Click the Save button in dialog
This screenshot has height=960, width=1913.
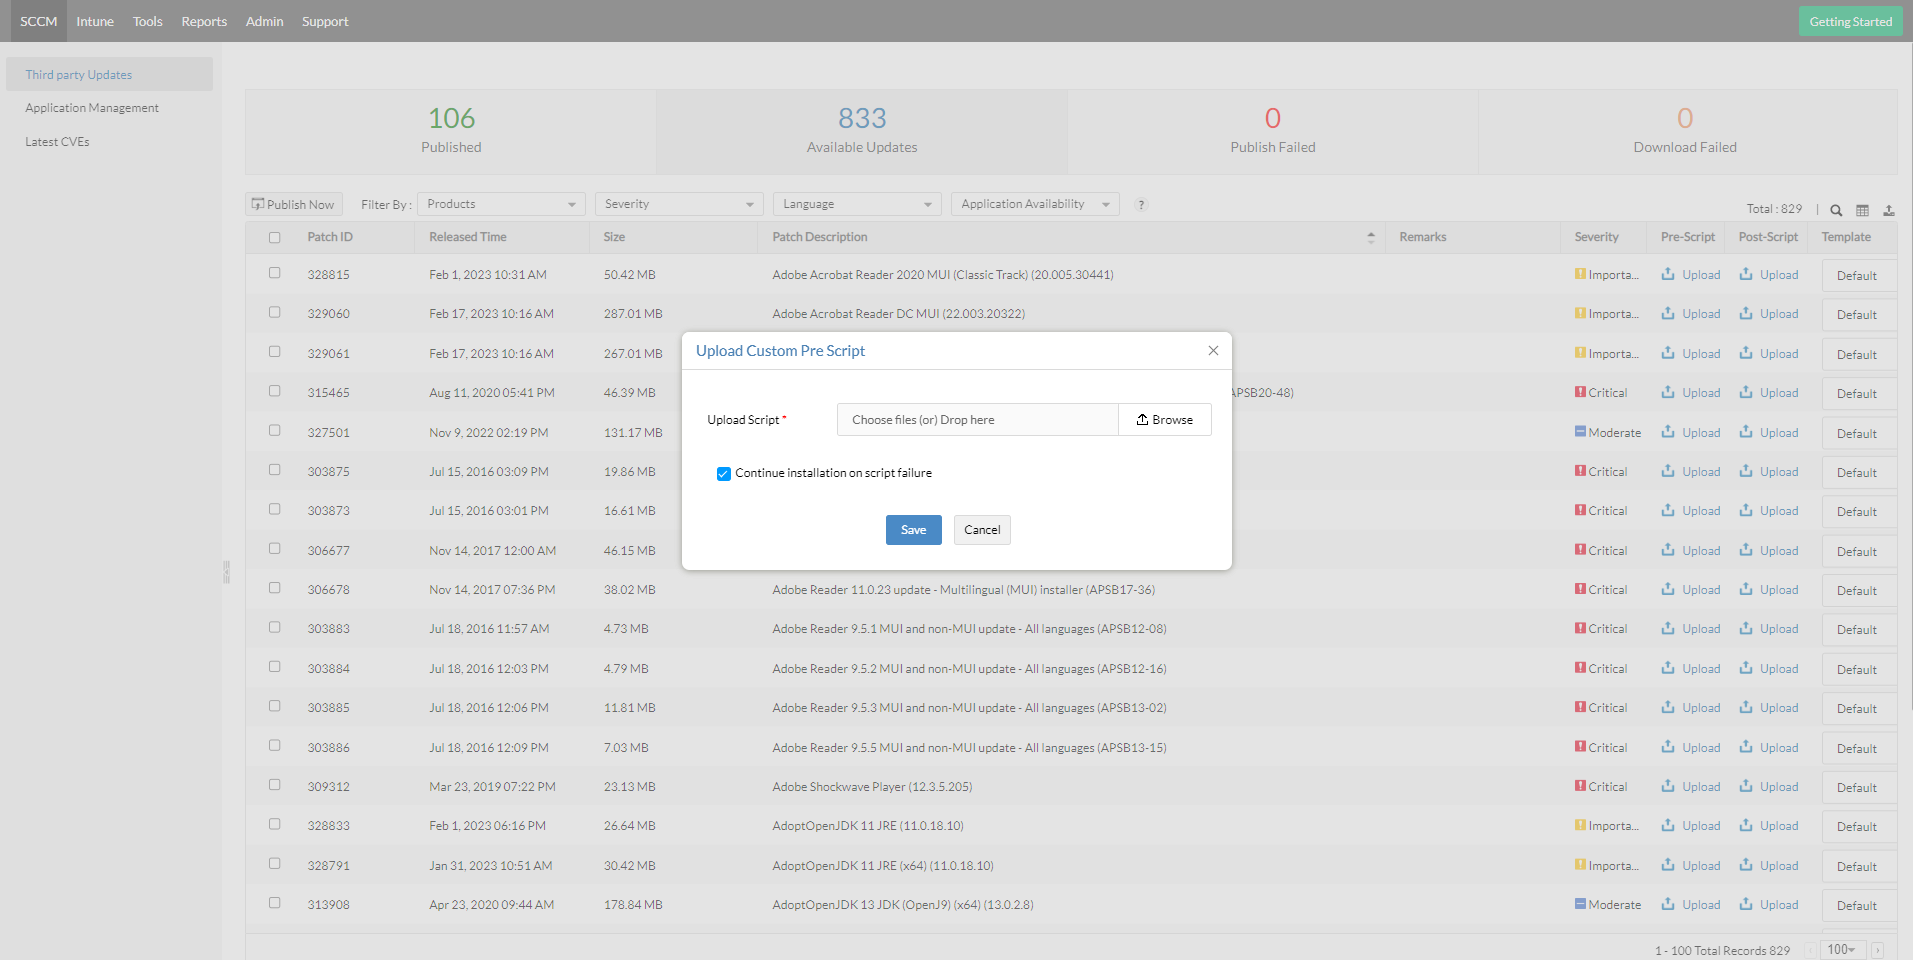point(914,530)
